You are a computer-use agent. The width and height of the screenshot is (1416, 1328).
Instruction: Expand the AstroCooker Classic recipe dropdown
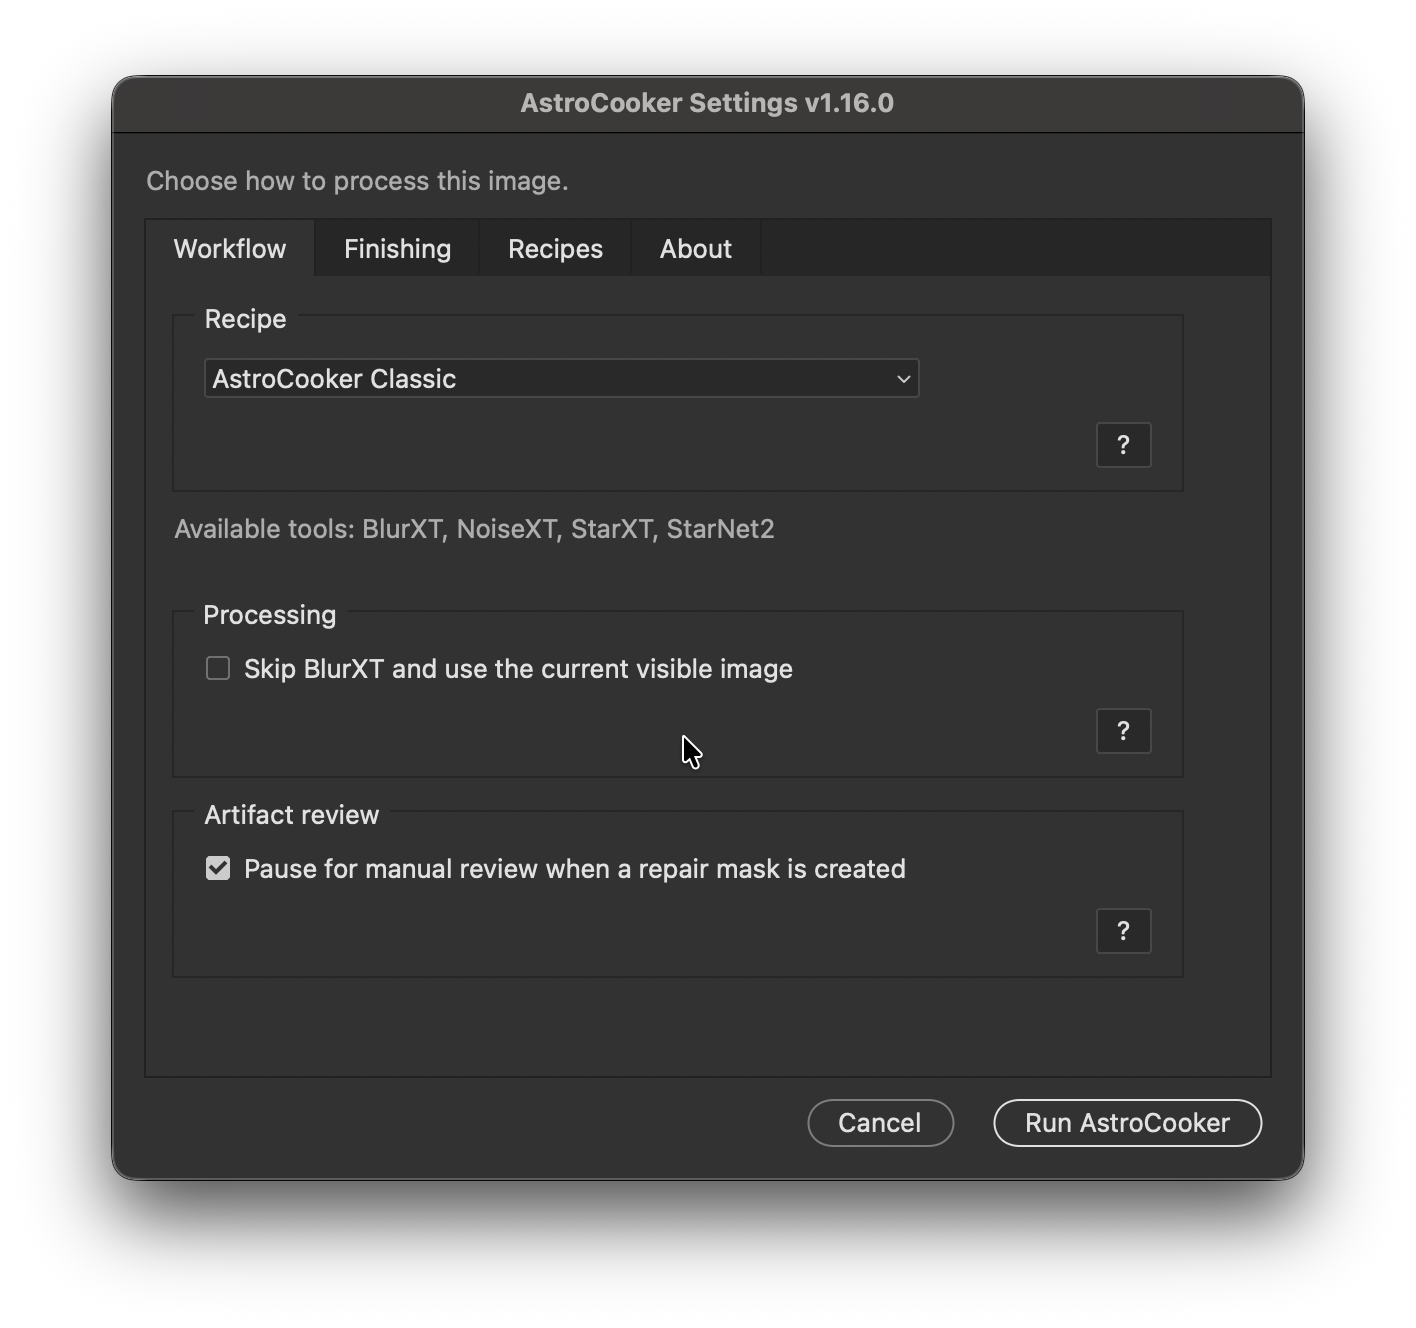pyautogui.click(x=562, y=379)
